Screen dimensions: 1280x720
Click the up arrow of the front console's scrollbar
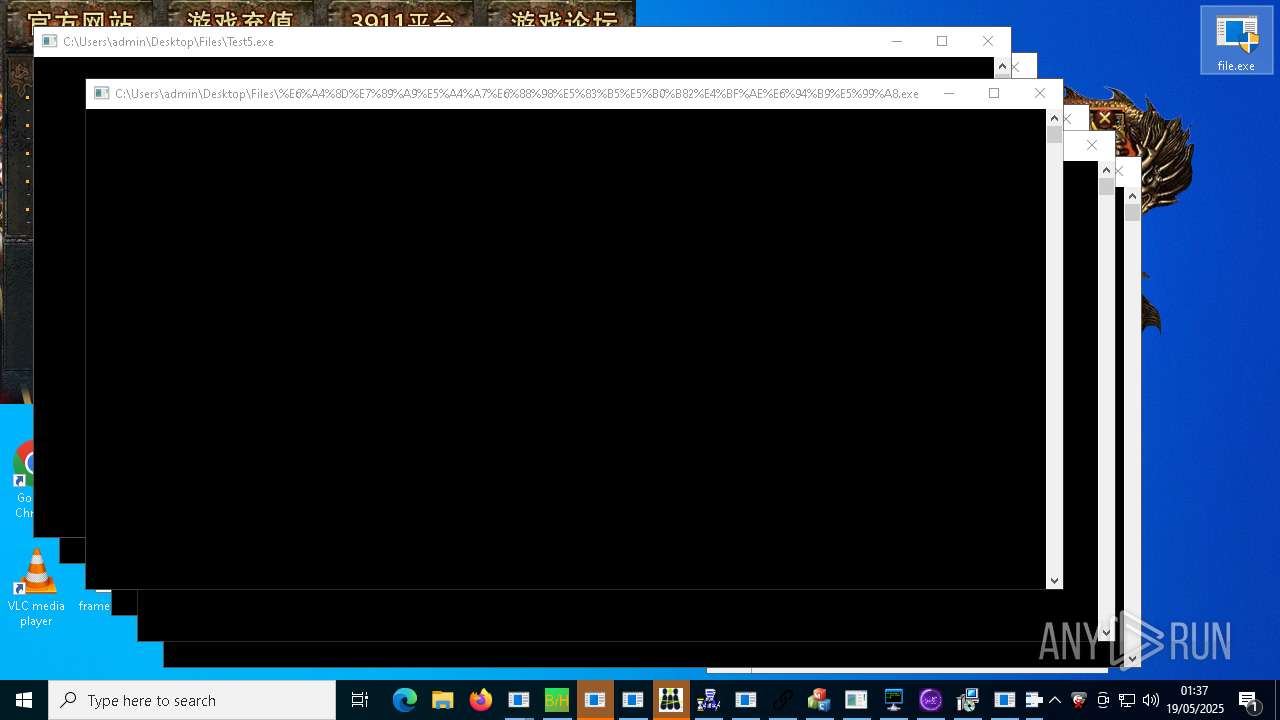click(x=1054, y=118)
